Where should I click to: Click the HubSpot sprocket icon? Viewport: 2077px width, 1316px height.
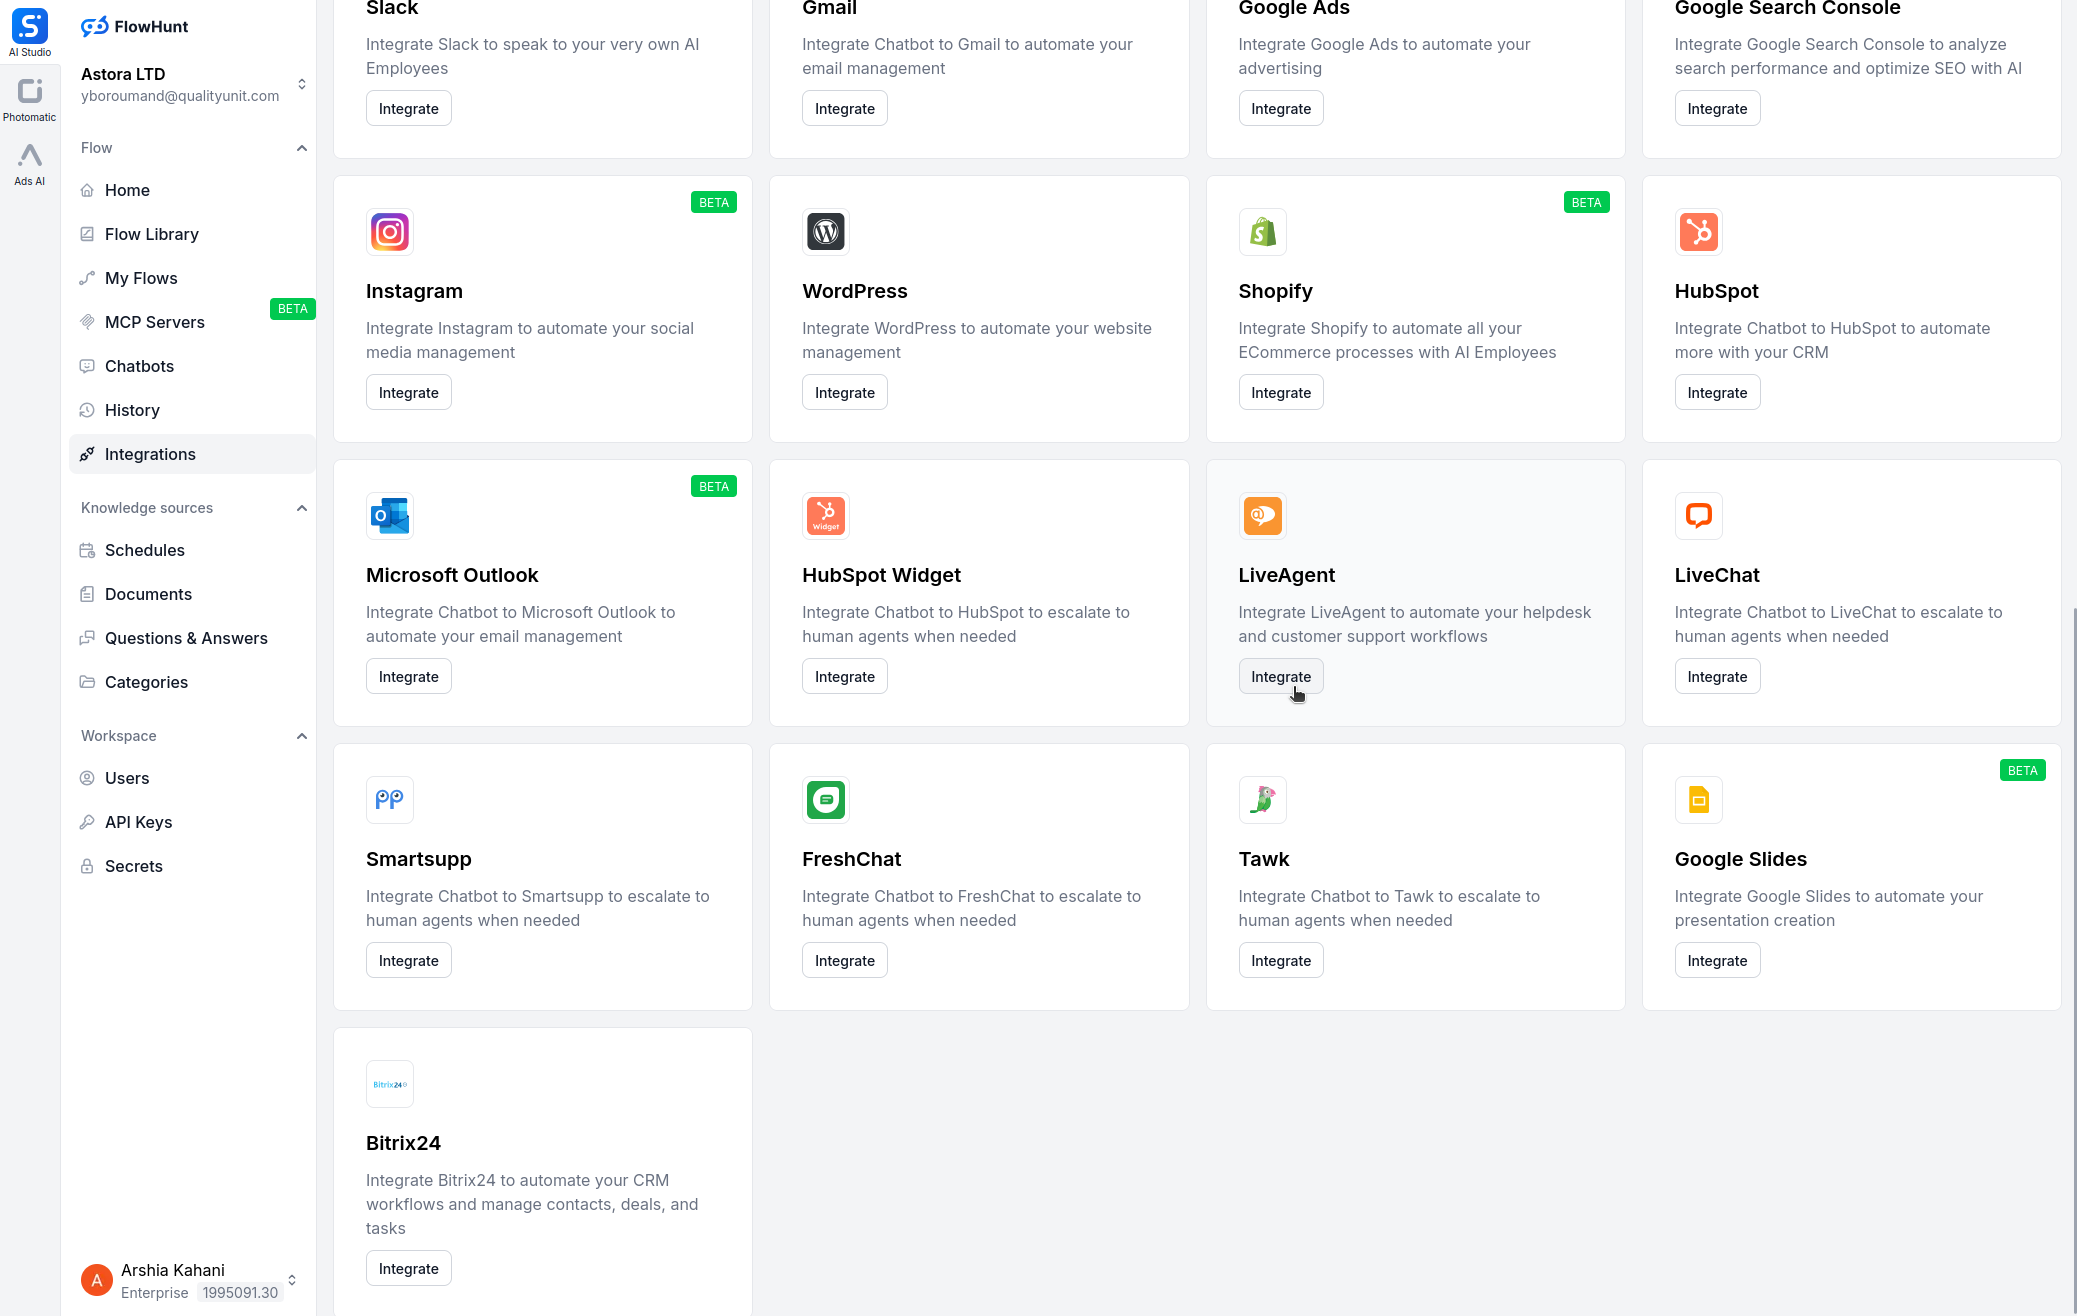point(1698,232)
